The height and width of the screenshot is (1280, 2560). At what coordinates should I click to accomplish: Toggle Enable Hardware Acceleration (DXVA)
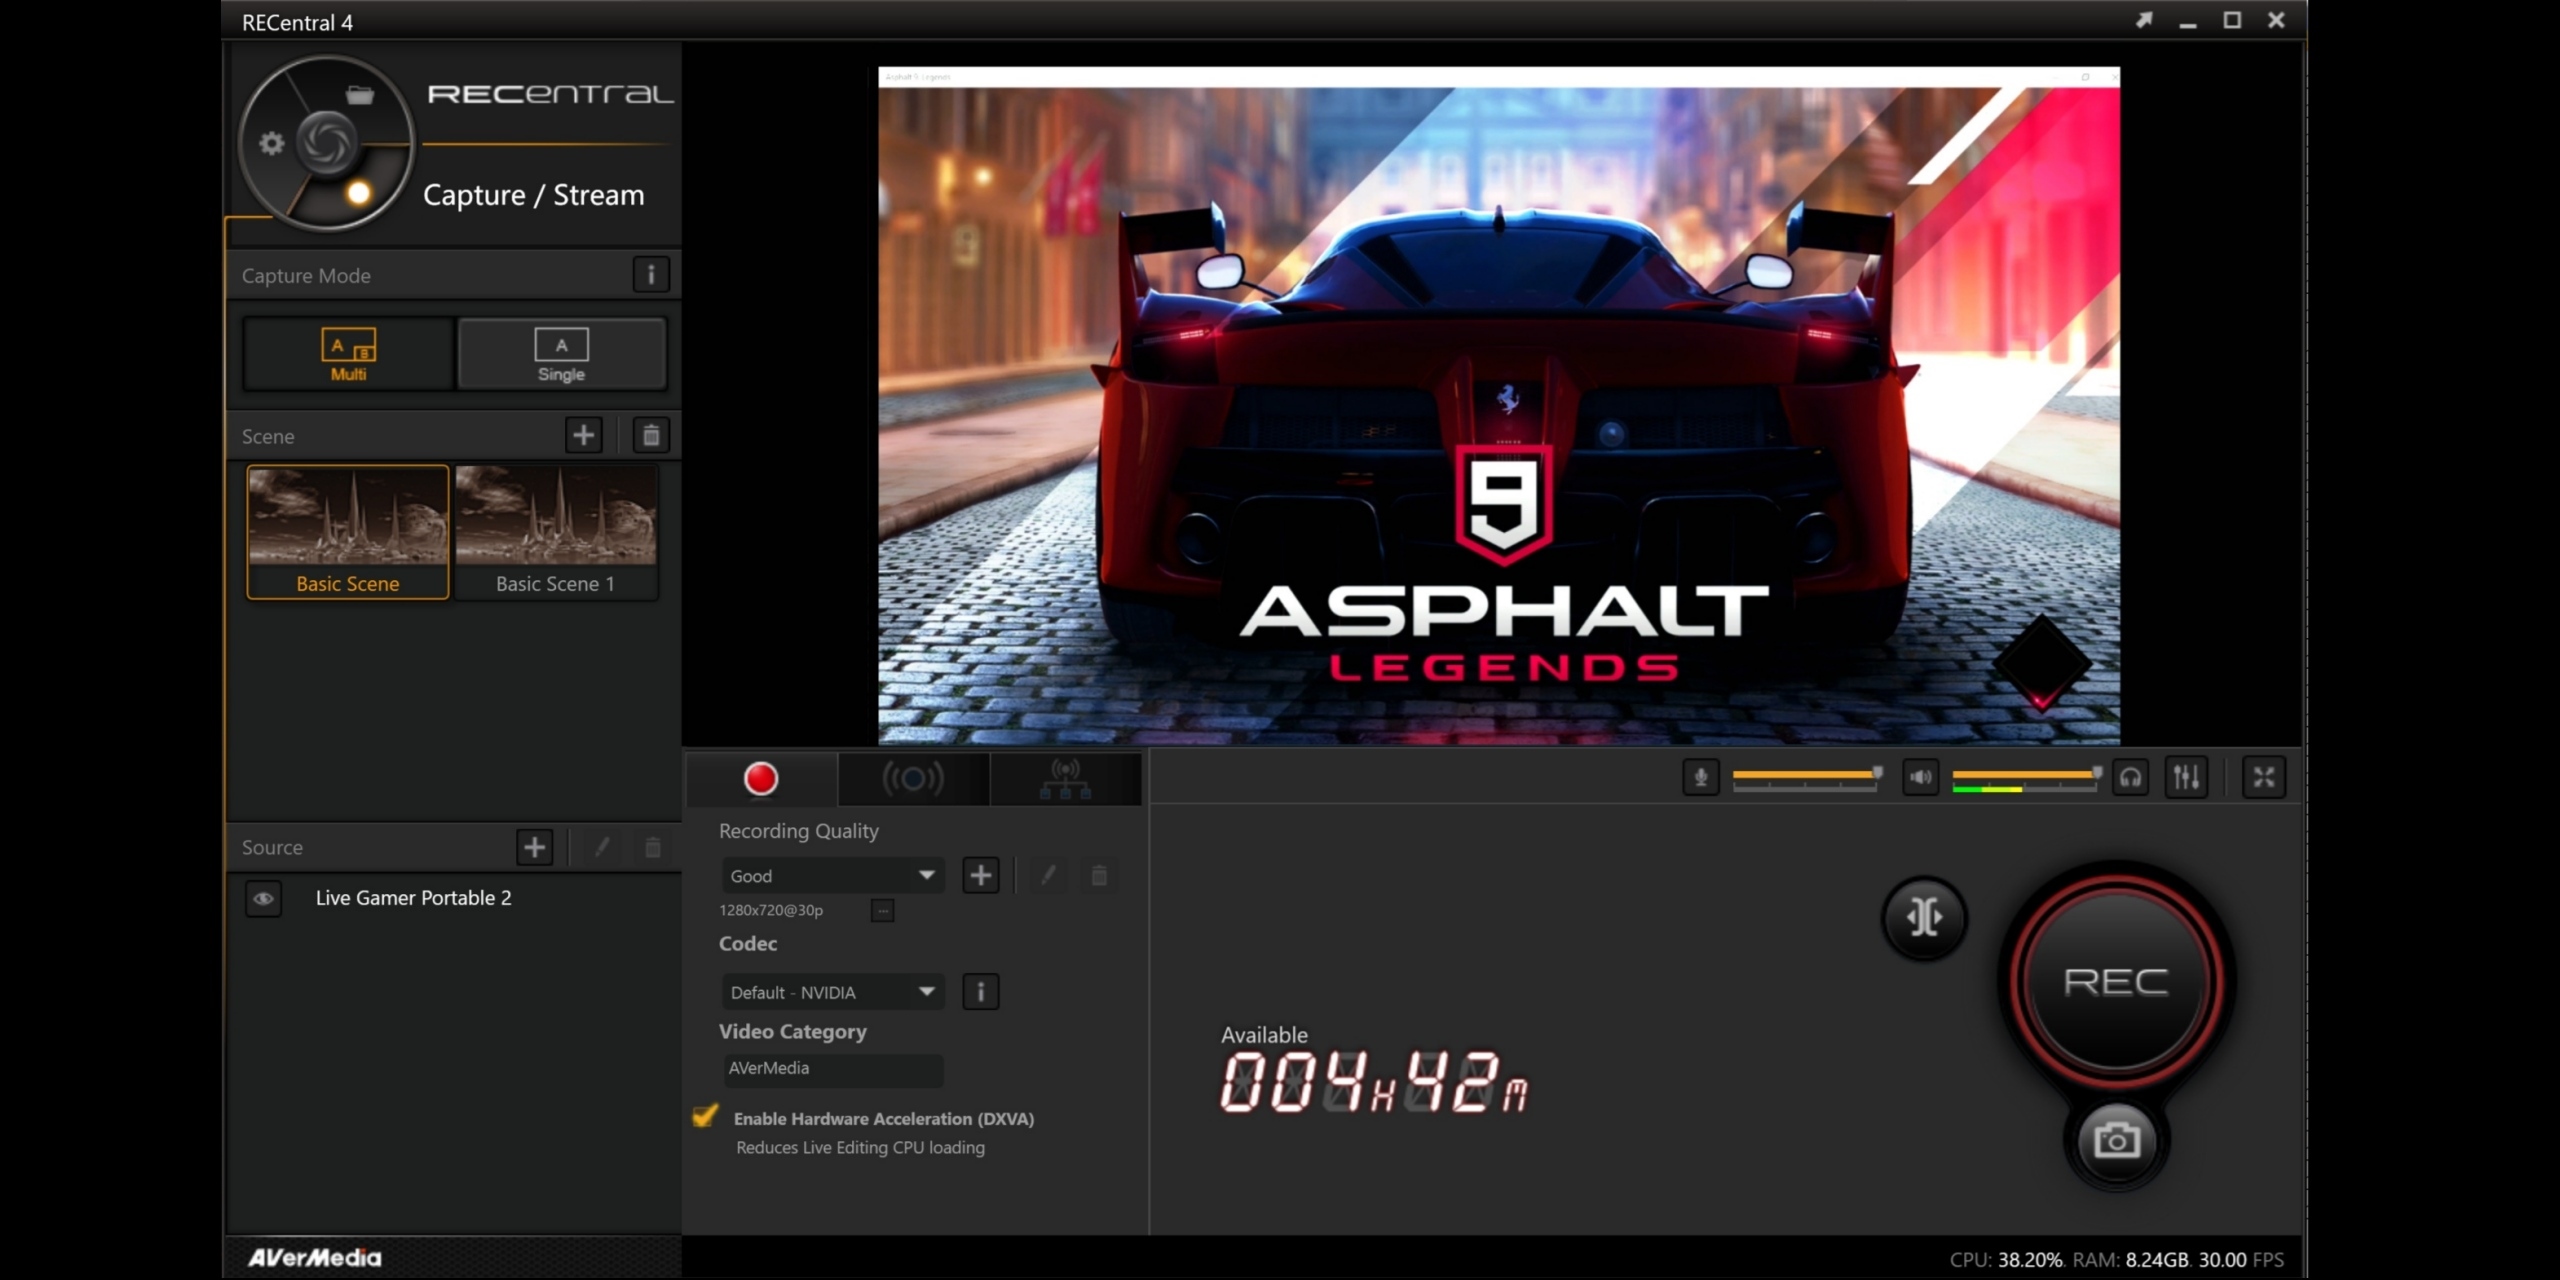point(705,1116)
